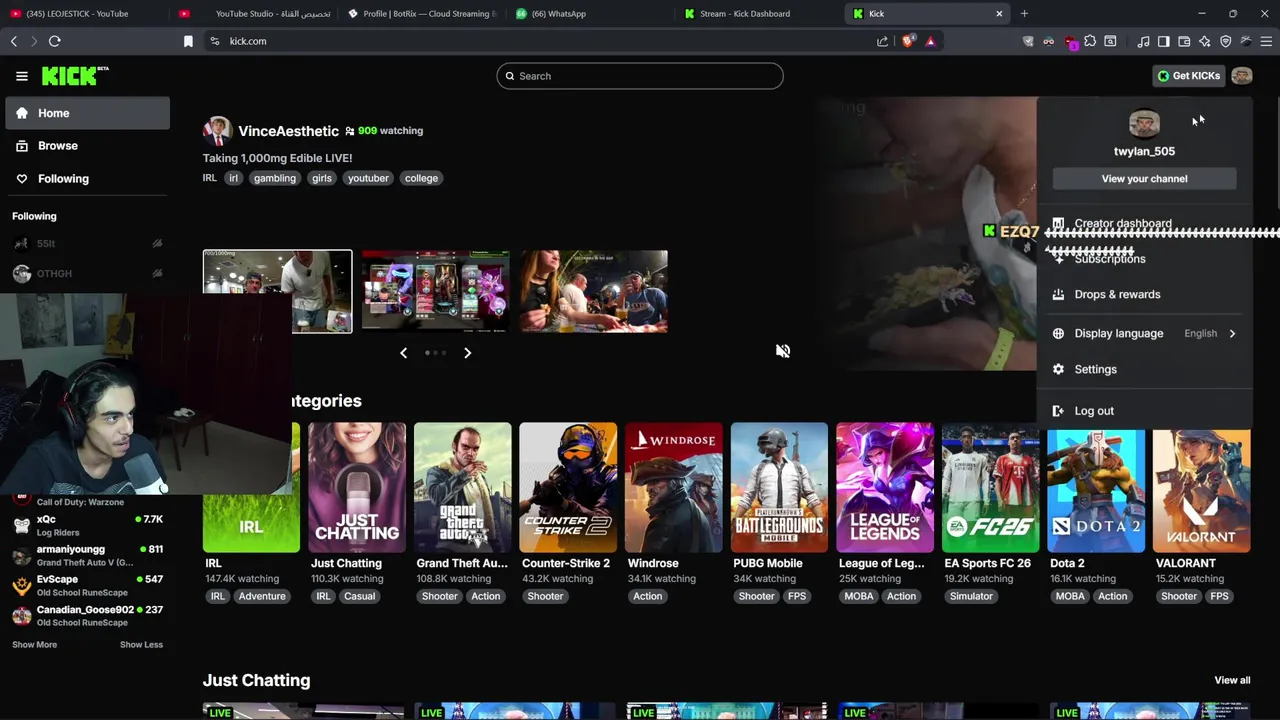The image size is (1280, 720).
Task: Click the Kick logo
Action: pos(75,76)
